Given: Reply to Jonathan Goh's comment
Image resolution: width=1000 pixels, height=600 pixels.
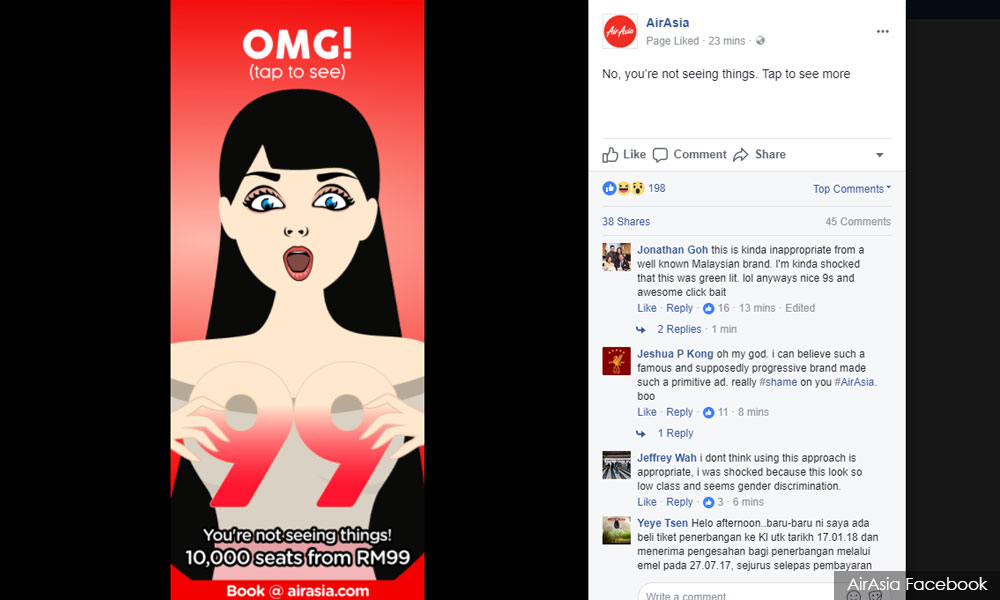Looking at the screenshot, I should [x=679, y=308].
